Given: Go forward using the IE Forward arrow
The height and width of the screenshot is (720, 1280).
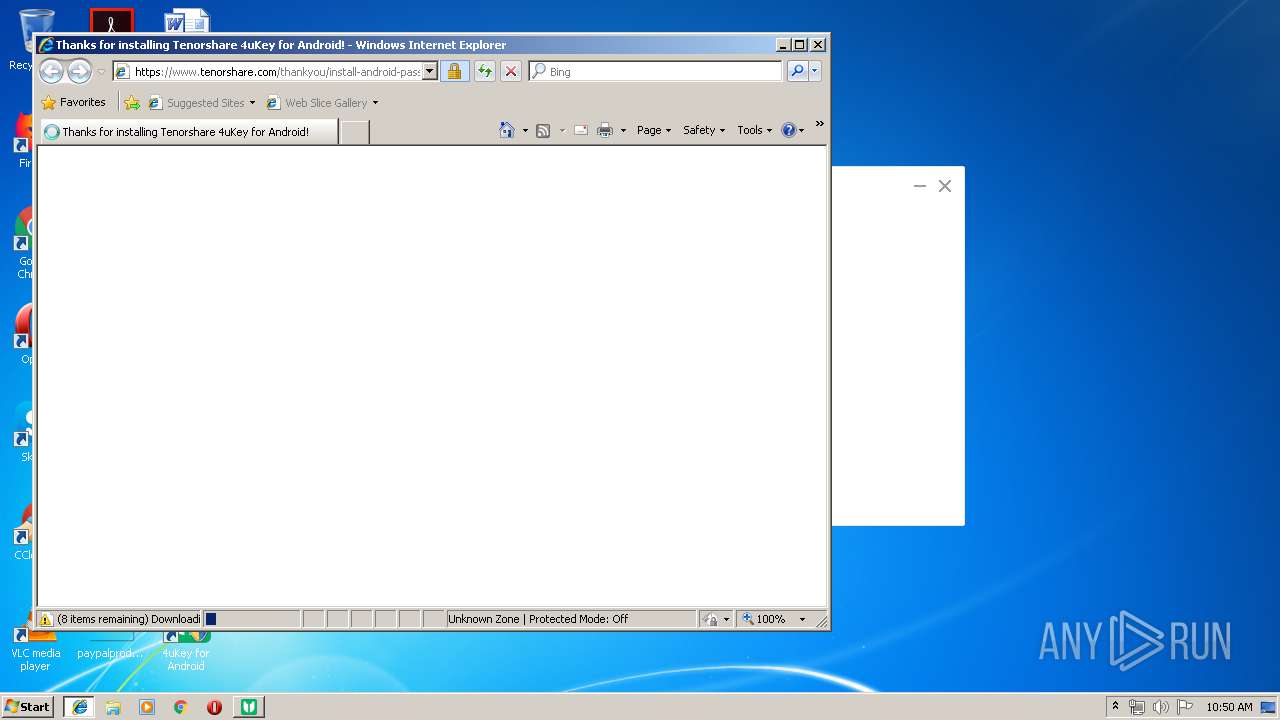Looking at the screenshot, I should (79, 71).
